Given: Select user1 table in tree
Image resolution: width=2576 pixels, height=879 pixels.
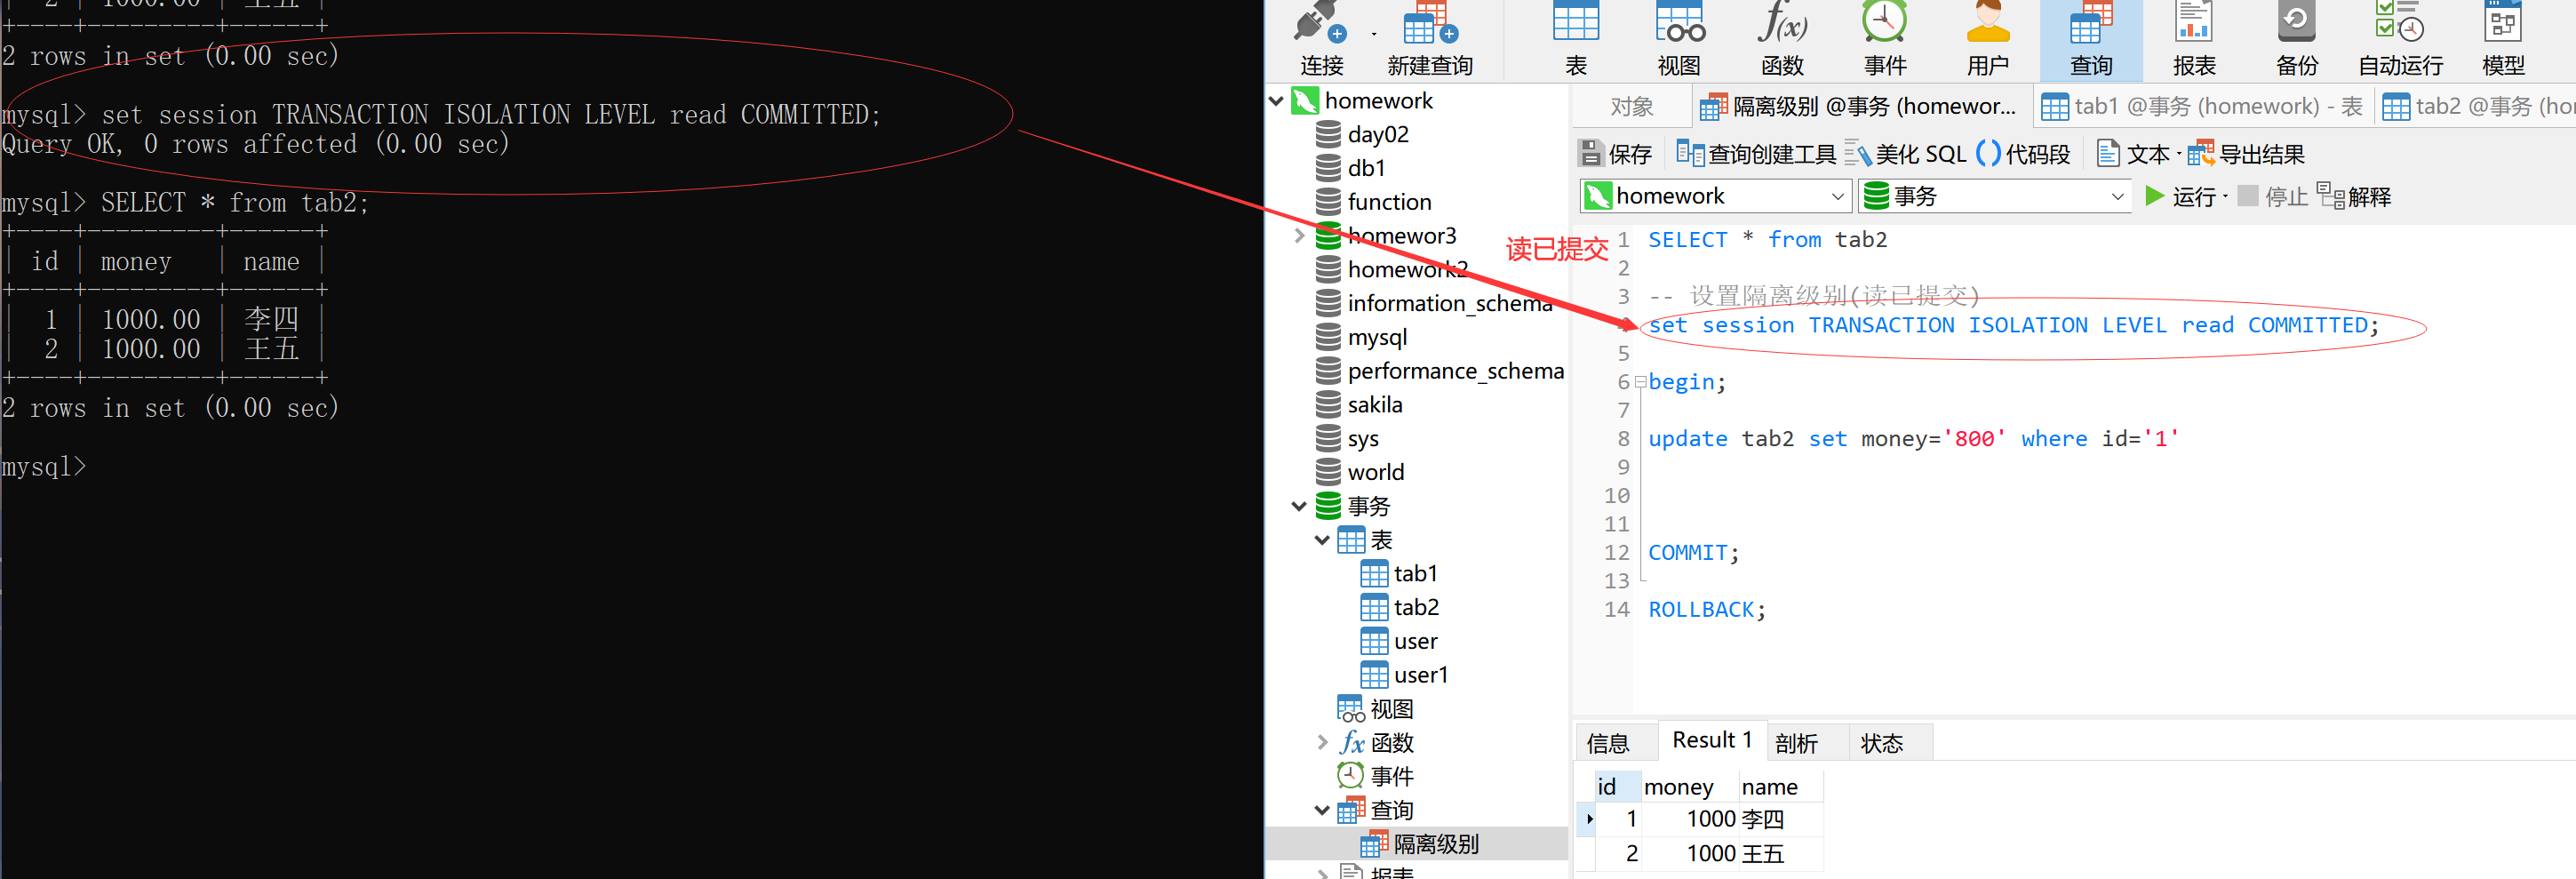Looking at the screenshot, I should (1420, 675).
